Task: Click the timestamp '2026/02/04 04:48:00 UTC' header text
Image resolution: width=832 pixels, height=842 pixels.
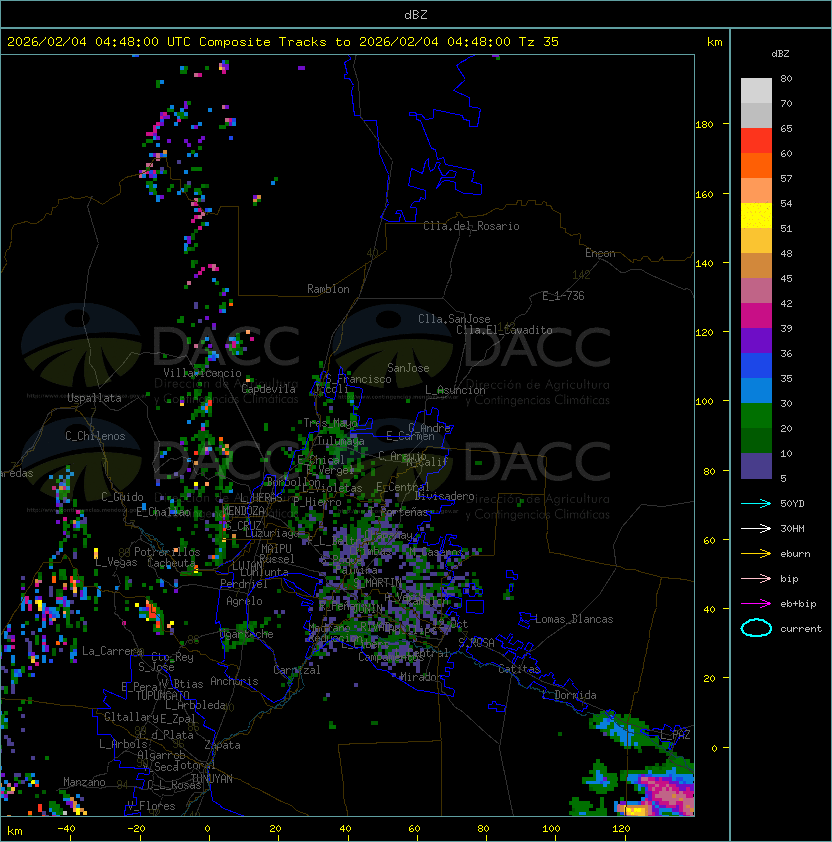Action: (99, 42)
